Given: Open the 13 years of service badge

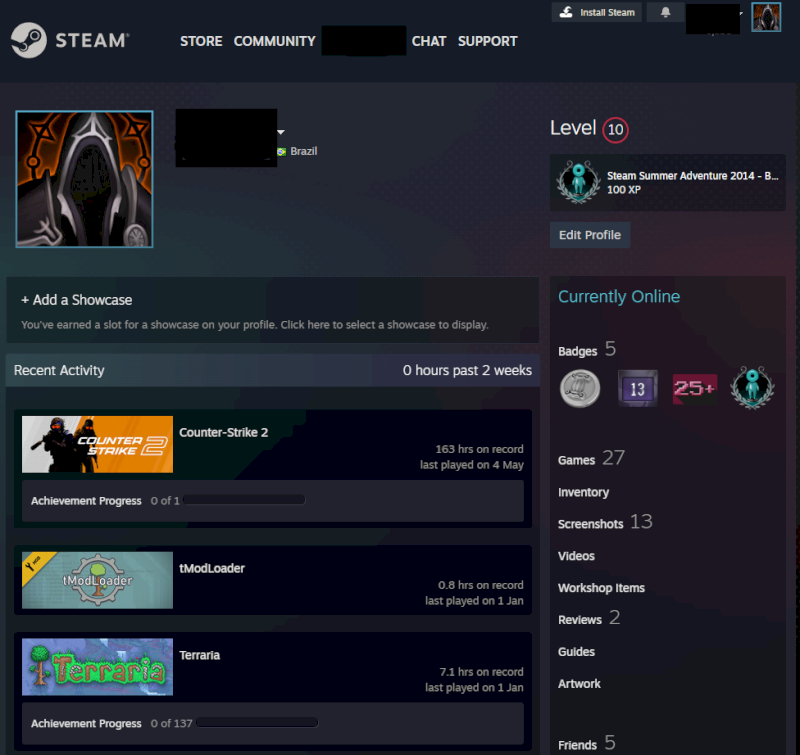Looking at the screenshot, I should 637,388.
